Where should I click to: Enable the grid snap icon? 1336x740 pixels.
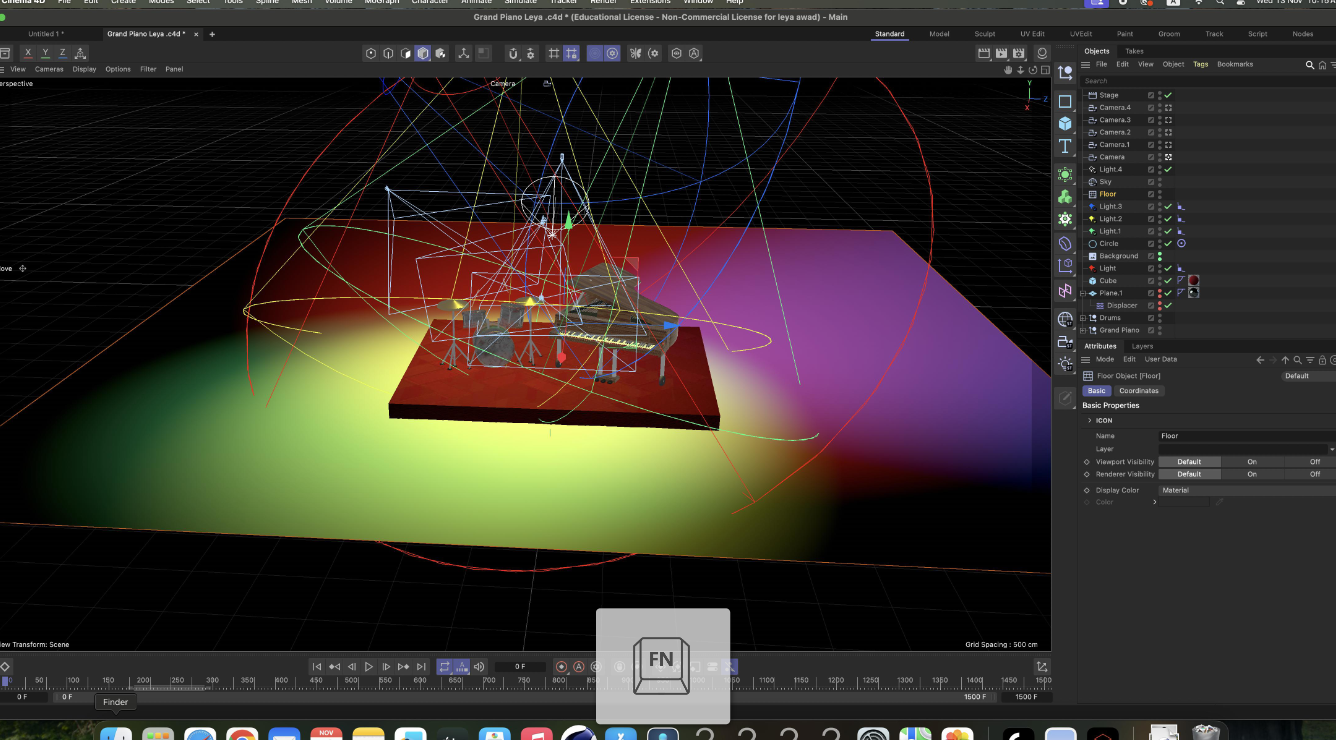(x=553, y=53)
